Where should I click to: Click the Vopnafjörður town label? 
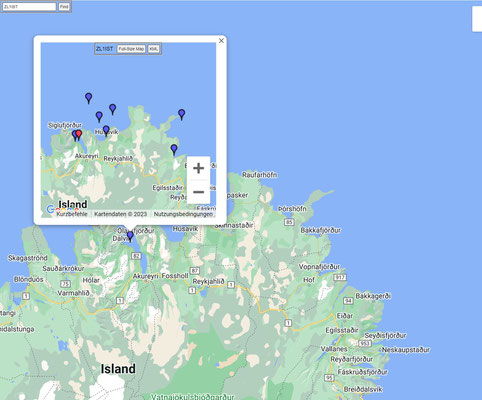coord(319,267)
